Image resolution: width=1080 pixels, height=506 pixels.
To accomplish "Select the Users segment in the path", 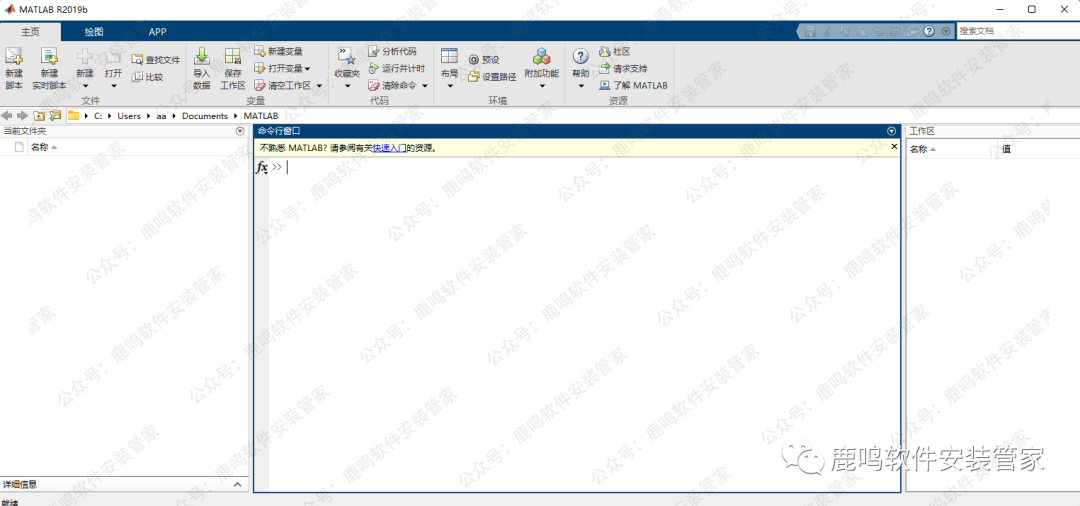I will (129, 116).
